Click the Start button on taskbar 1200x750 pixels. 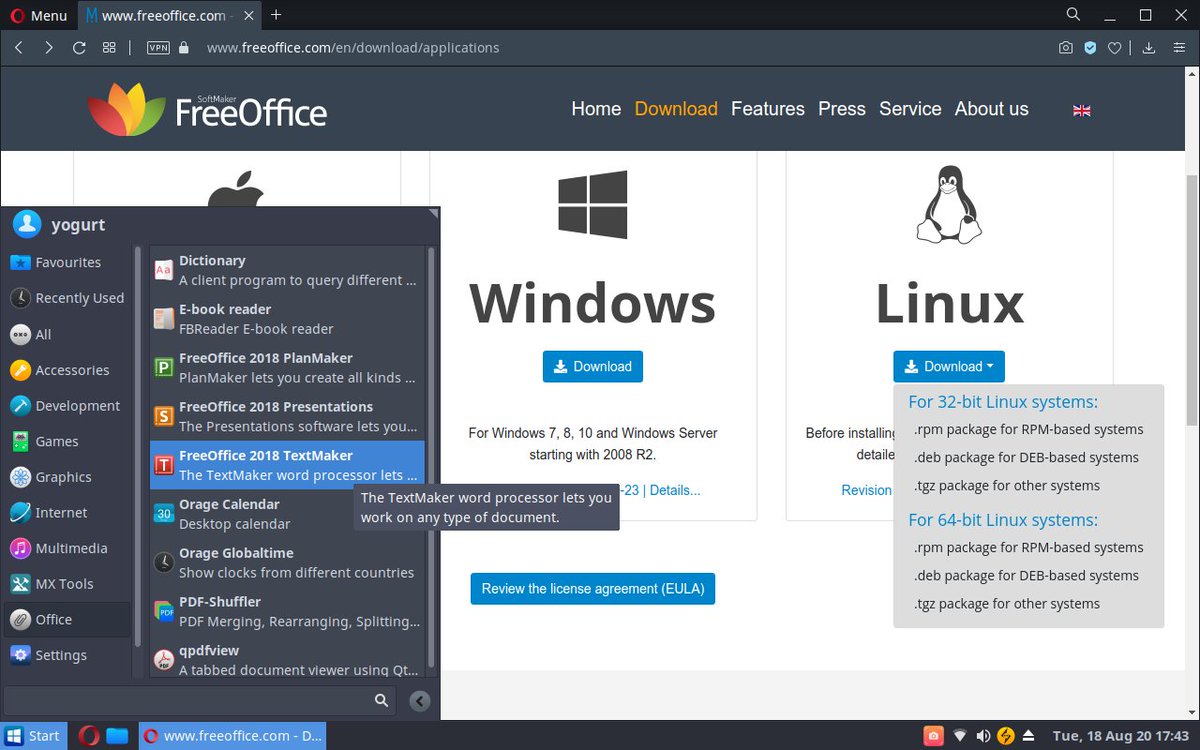[x=34, y=736]
